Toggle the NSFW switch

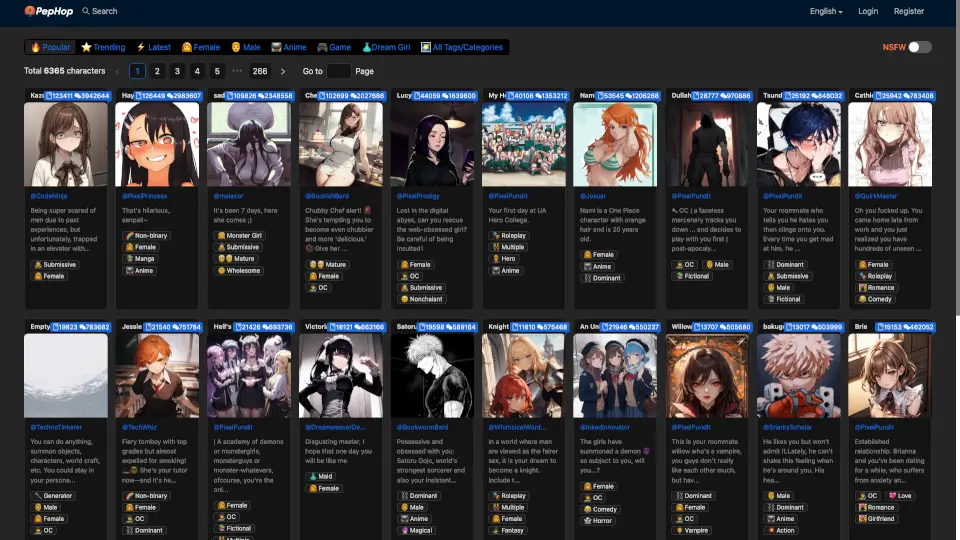(x=920, y=47)
